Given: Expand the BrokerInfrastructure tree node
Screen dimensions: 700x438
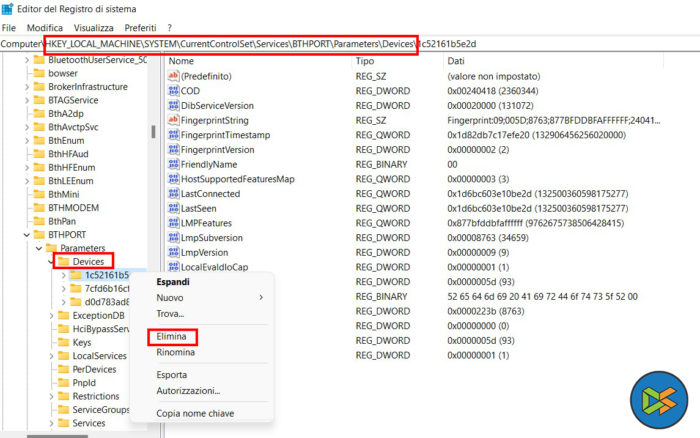Looking at the screenshot, I should tap(27, 87).
